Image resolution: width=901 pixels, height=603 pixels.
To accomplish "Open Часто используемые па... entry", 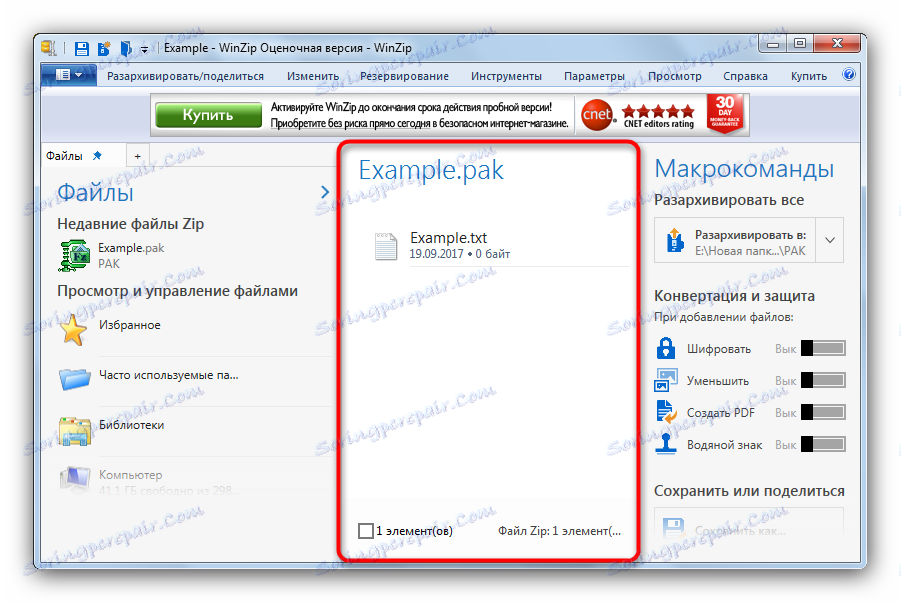I will (168, 375).
